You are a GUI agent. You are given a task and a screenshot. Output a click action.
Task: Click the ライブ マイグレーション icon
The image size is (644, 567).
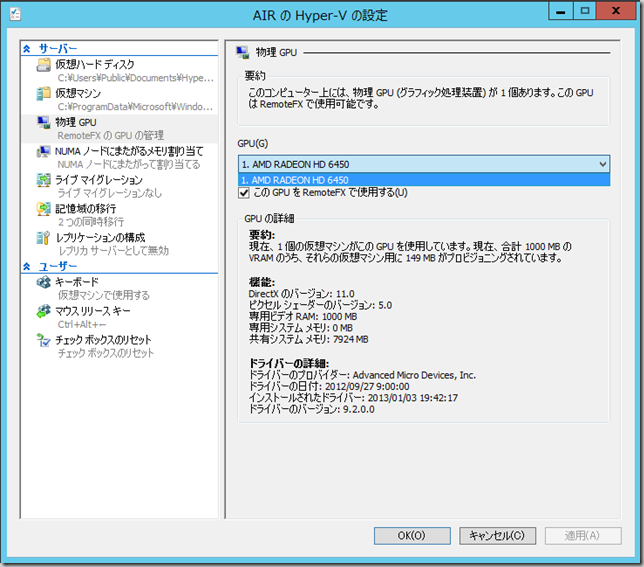pos(44,180)
